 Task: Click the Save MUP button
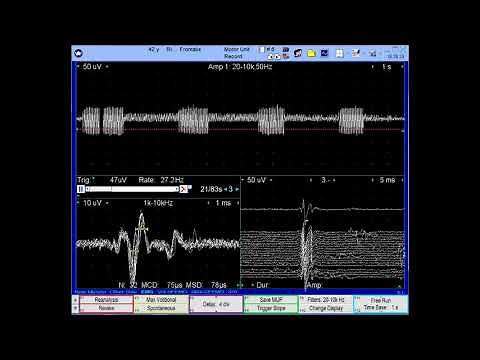pos(271,300)
